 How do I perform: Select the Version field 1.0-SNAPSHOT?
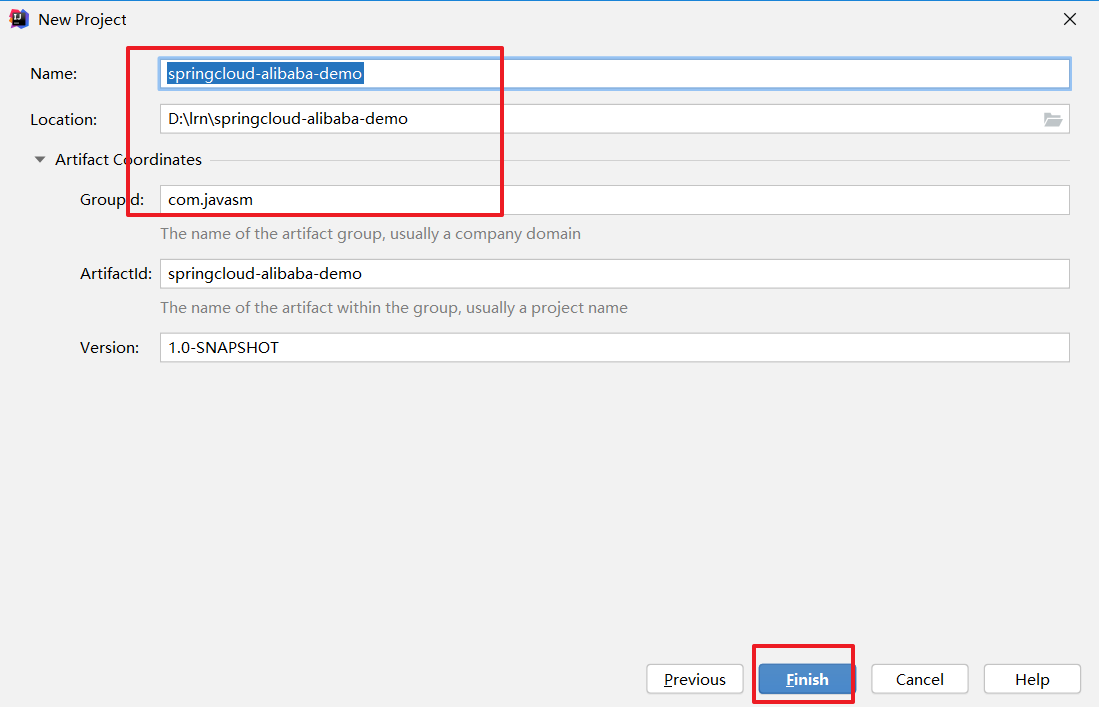click(615, 348)
